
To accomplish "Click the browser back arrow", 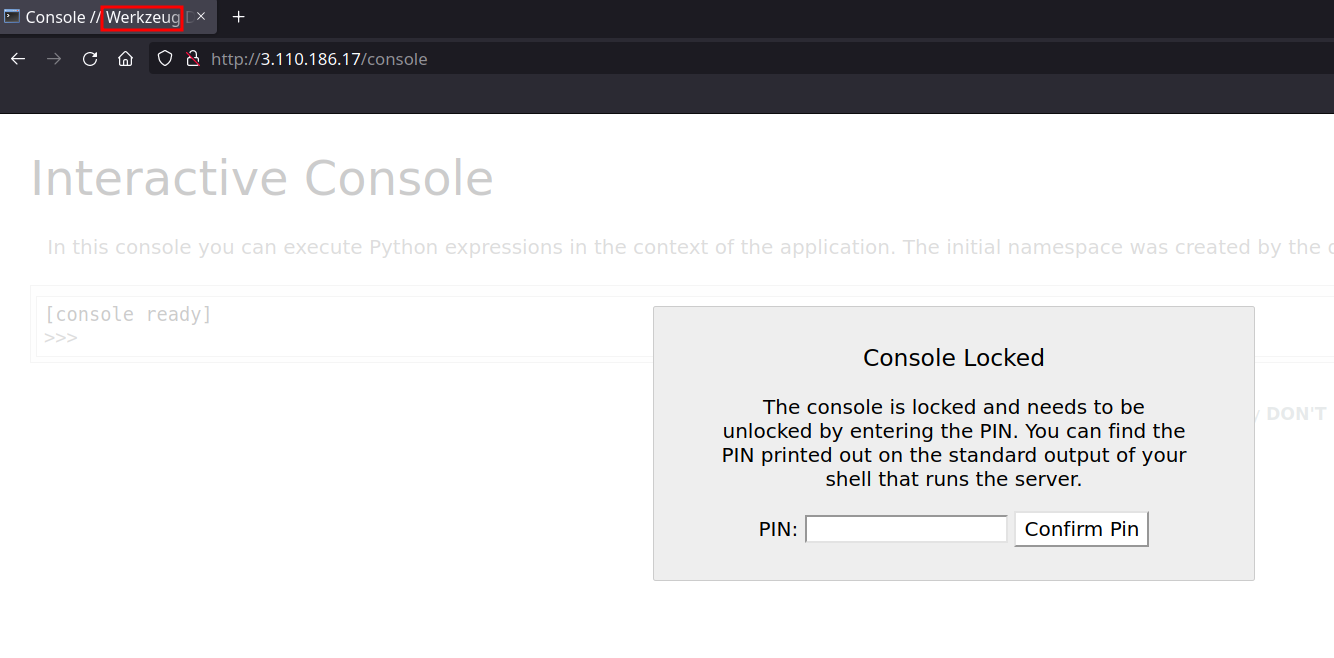I will tap(18, 59).
